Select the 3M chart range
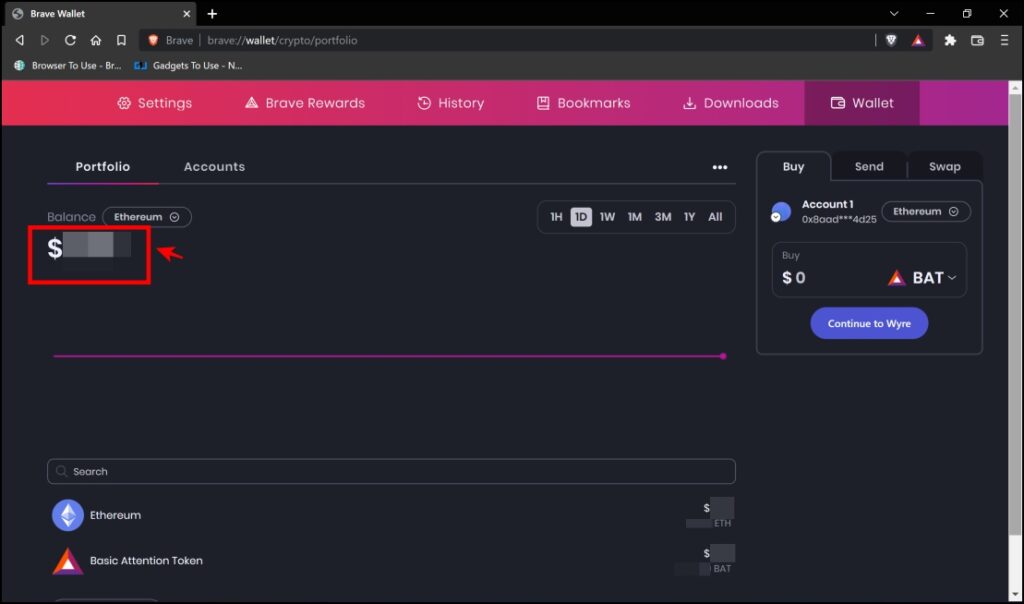Image resolution: width=1024 pixels, height=604 pixels. pyautogui.click(x=663, y=217)
